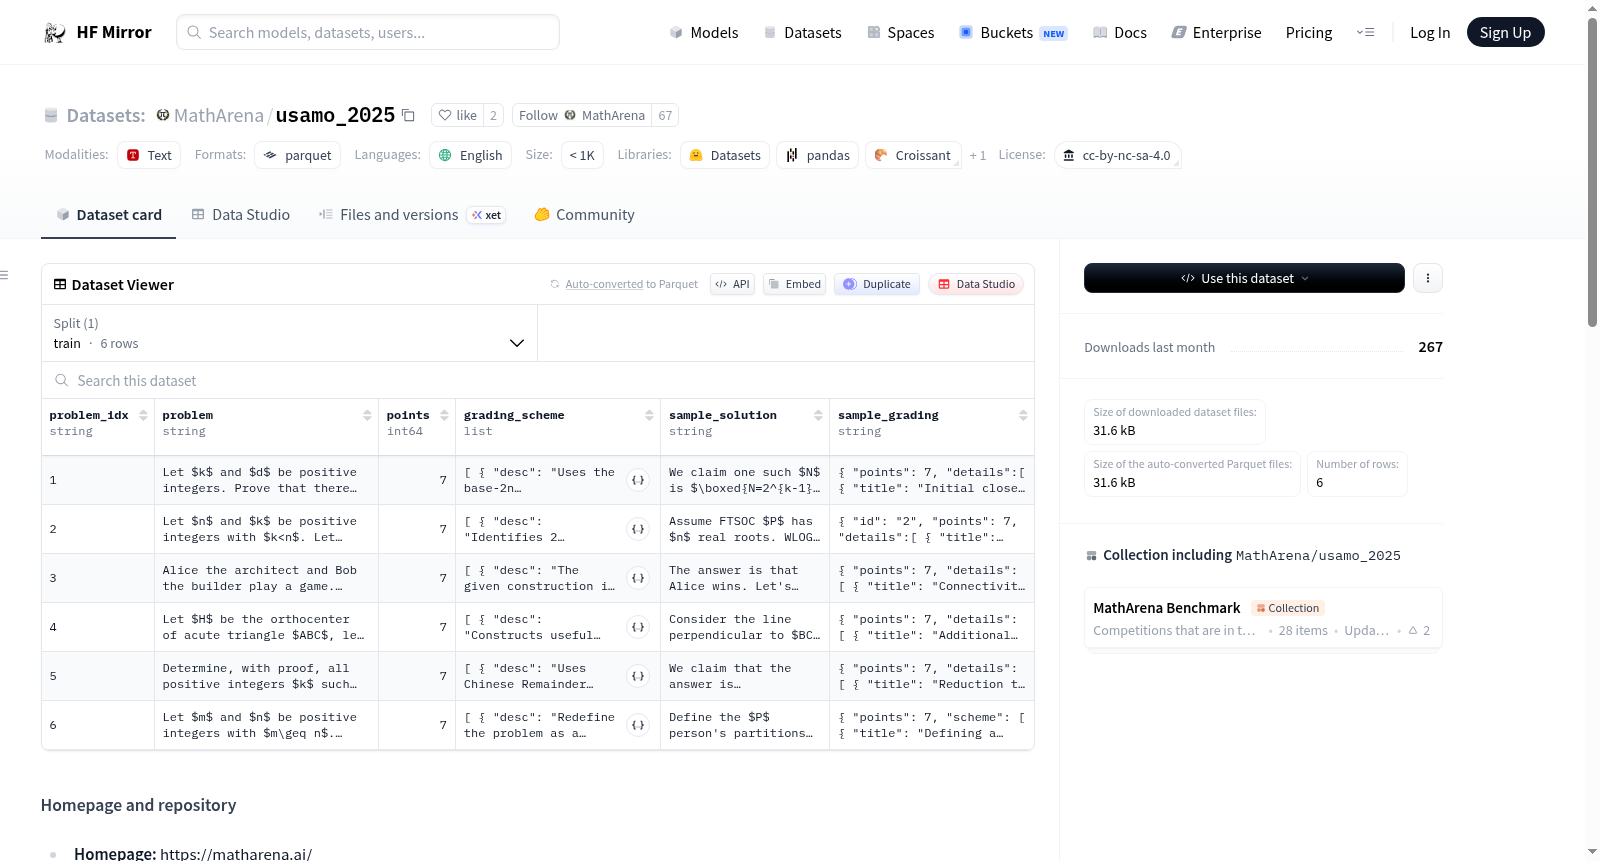Select the pandas library tag
Image resolution: width=1600 pixels, height=861 pixels.
pos(818,155)
